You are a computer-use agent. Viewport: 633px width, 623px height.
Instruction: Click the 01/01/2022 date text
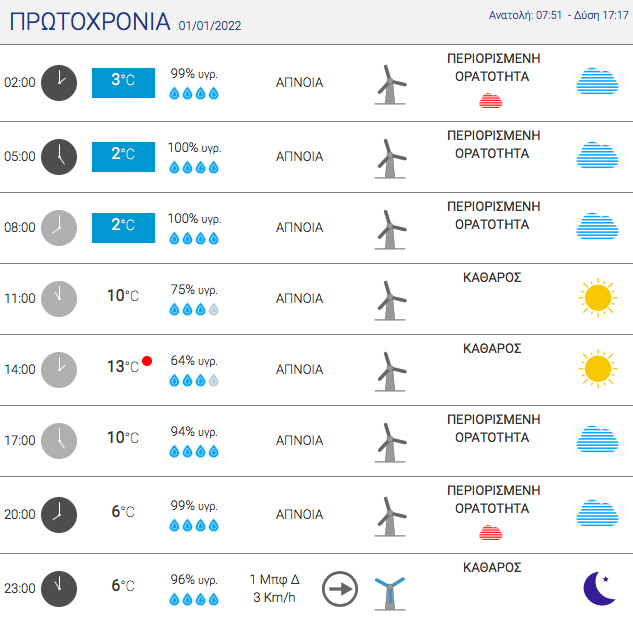pyautogui.click(x=210, y=26)
